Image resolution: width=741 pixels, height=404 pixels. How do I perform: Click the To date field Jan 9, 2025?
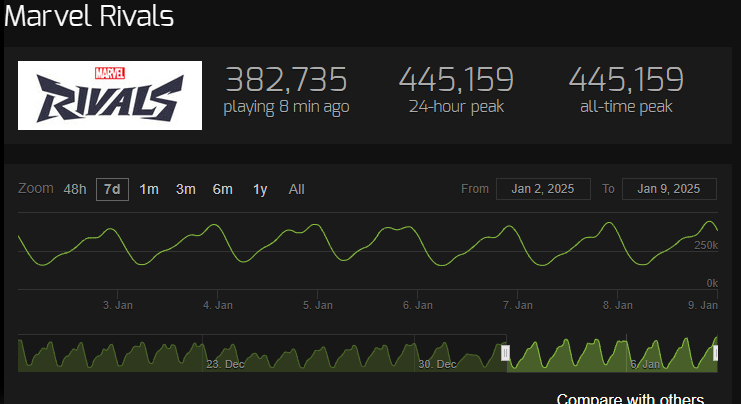tap(669, 189)
